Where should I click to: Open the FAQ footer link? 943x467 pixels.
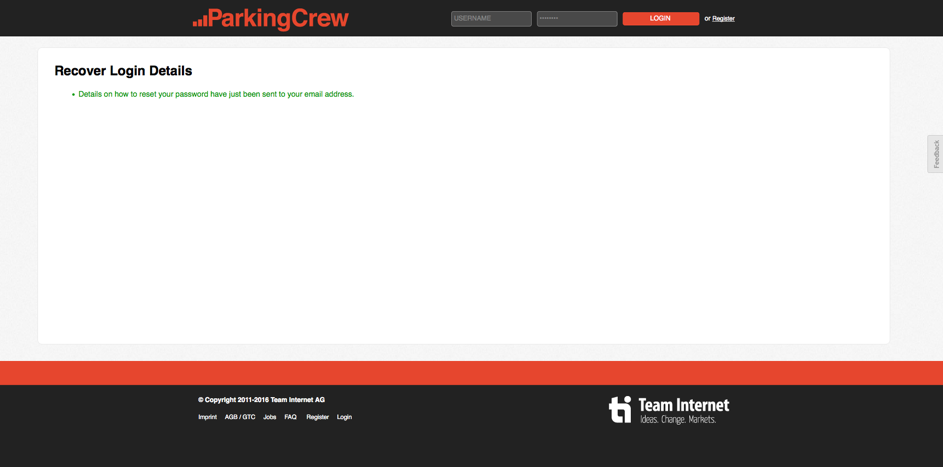[x=290, y=417]
